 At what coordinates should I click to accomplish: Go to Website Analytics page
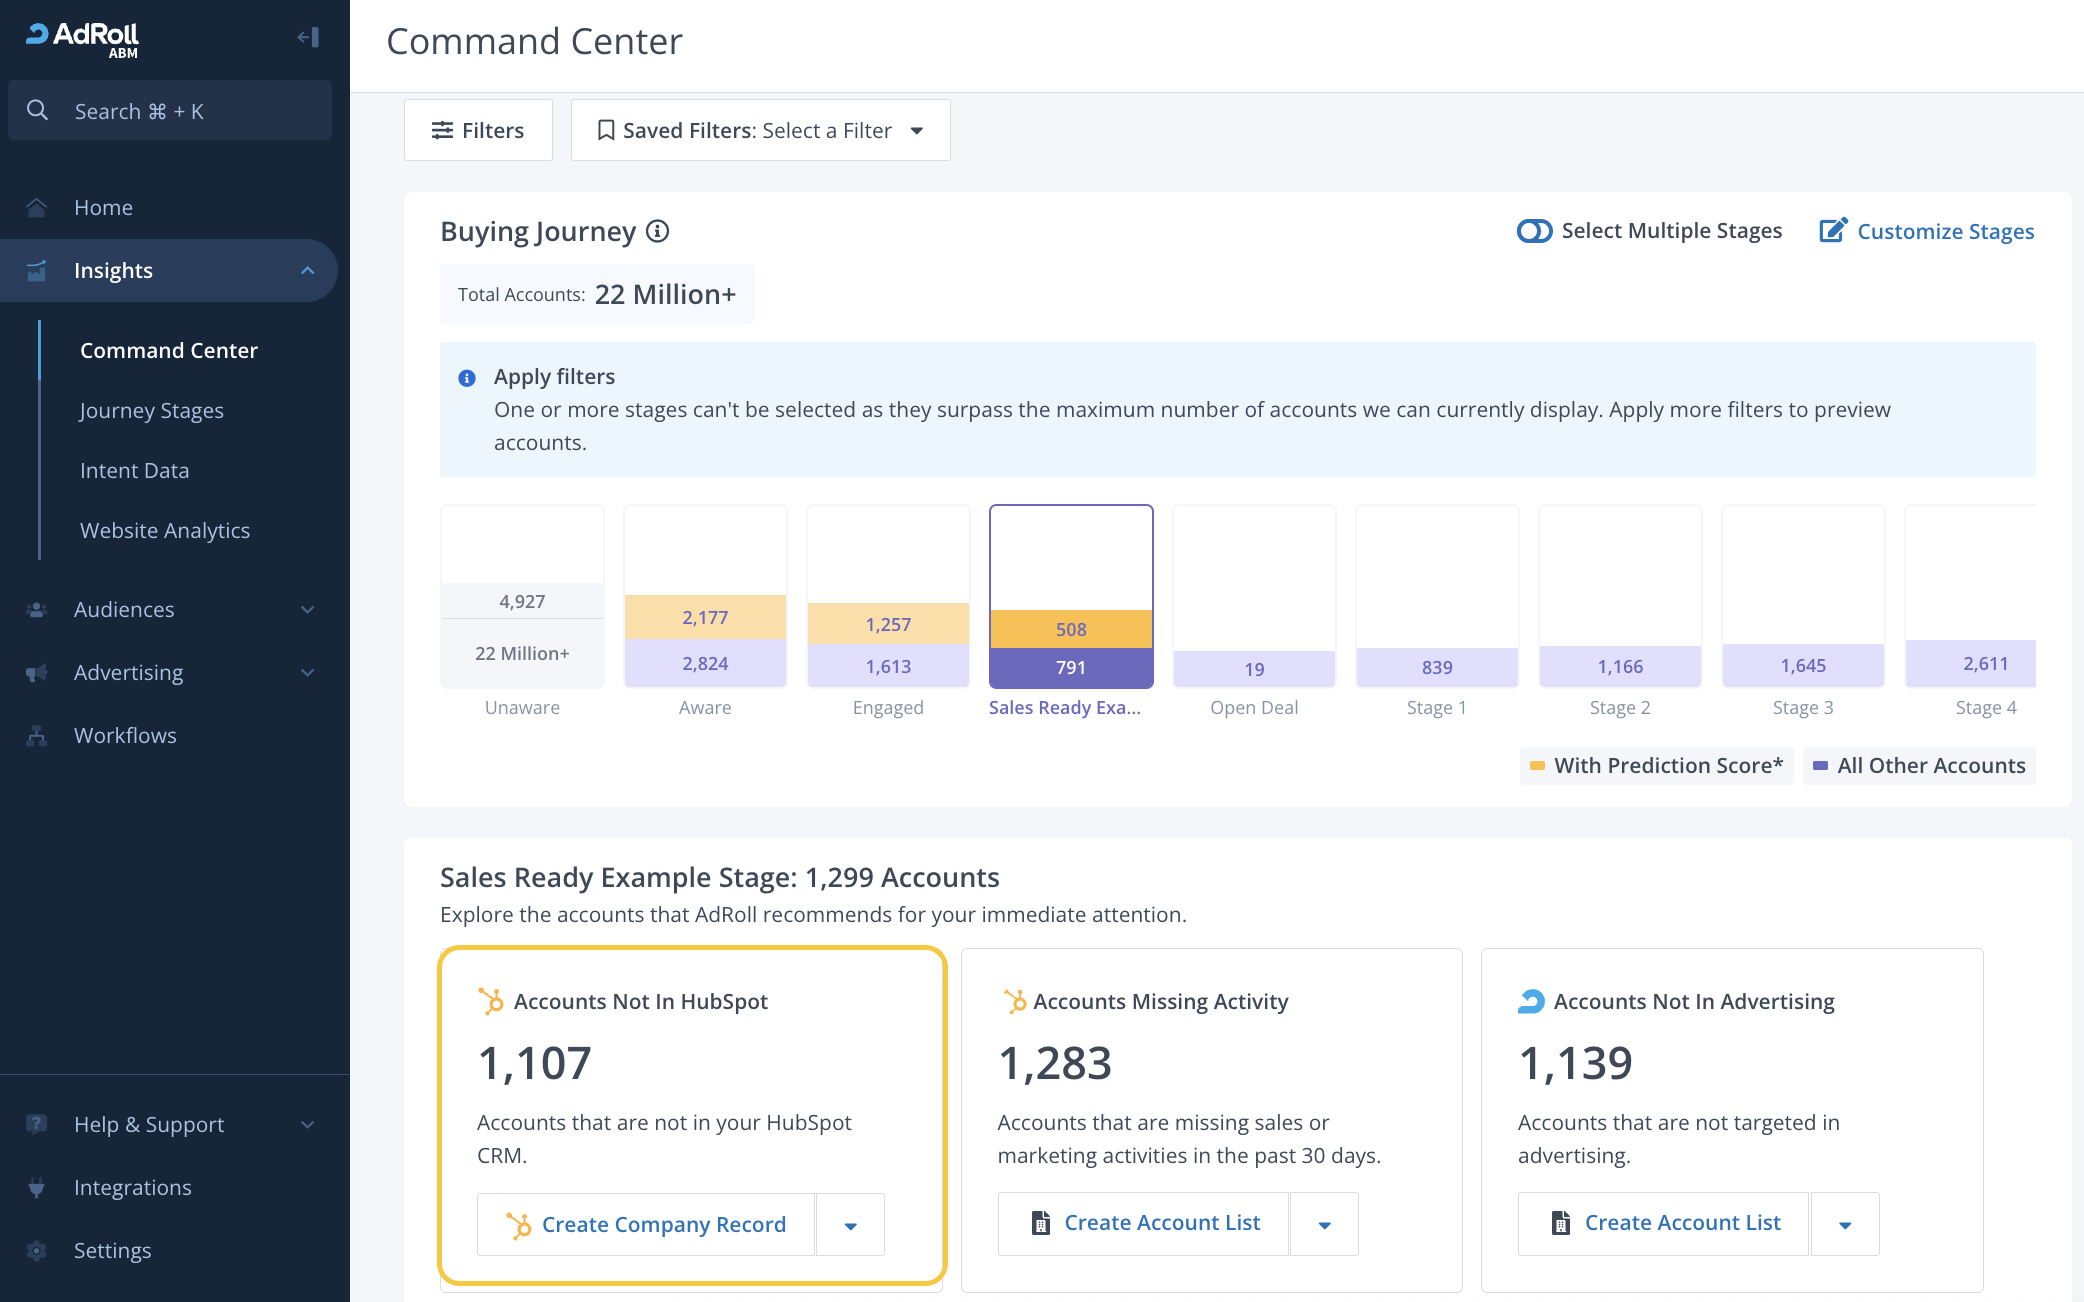point(165,531)
